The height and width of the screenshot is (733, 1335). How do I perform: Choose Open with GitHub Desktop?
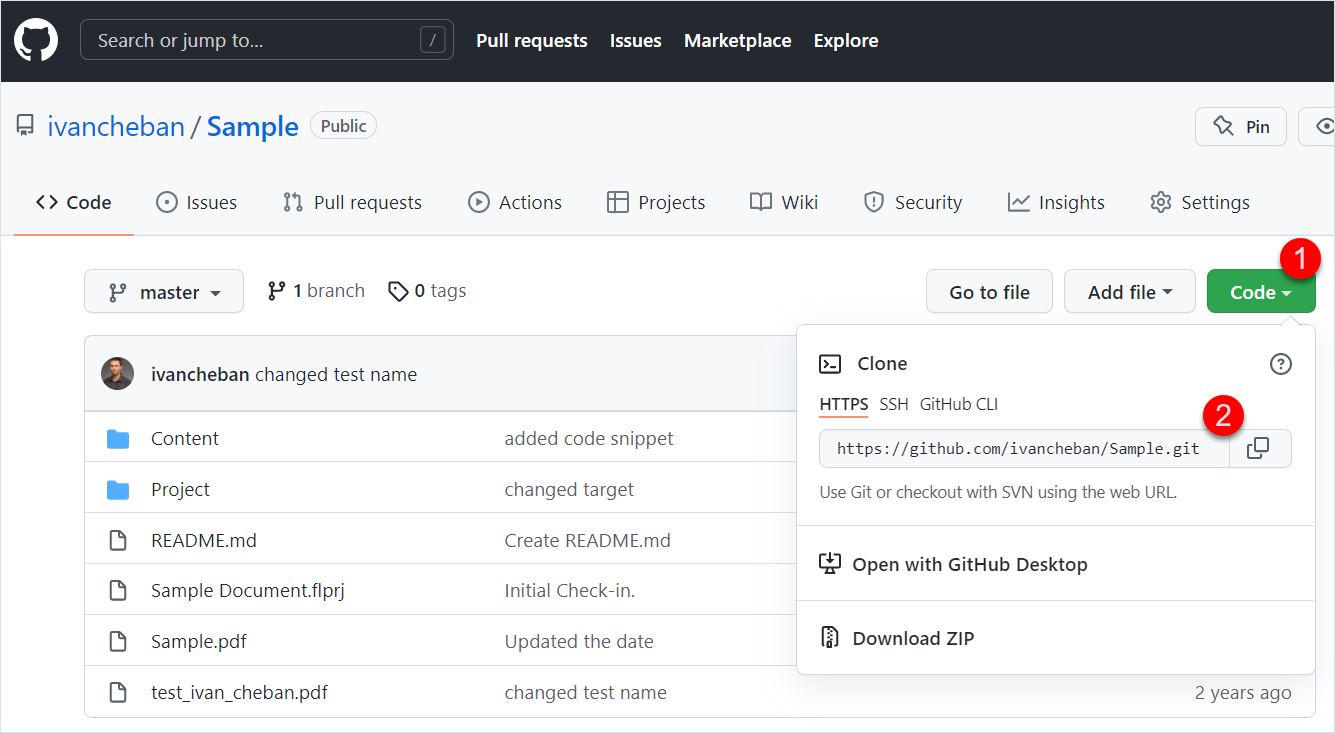tap(969, 564)
